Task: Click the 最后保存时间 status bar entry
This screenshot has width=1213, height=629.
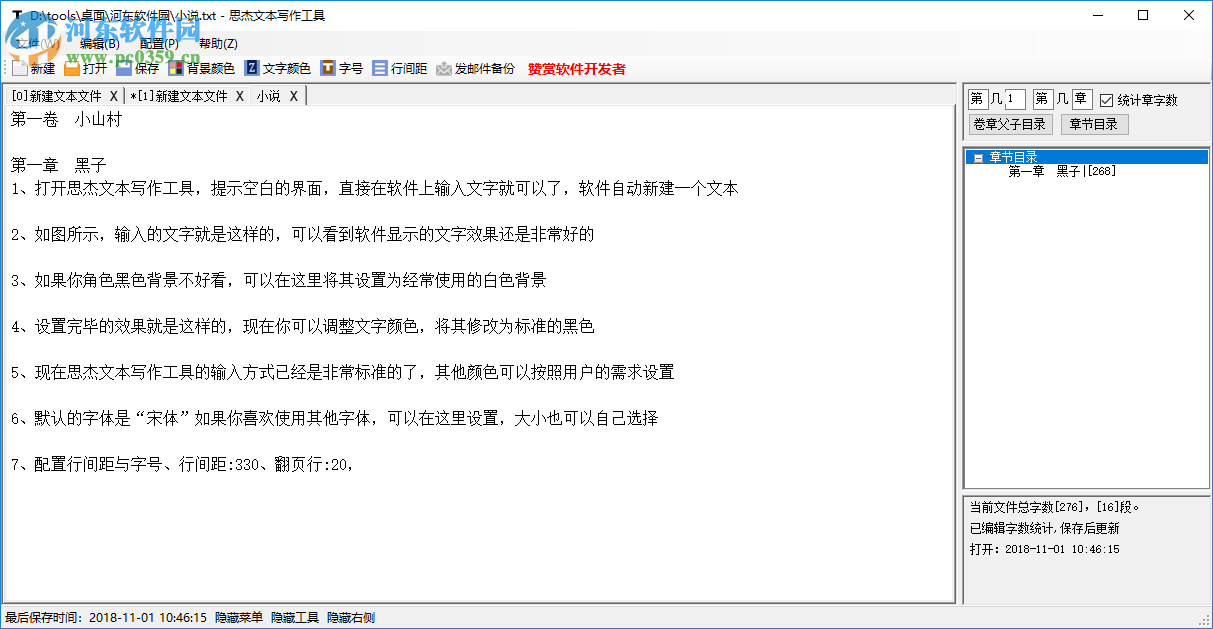Action: (x=106, y=618)
